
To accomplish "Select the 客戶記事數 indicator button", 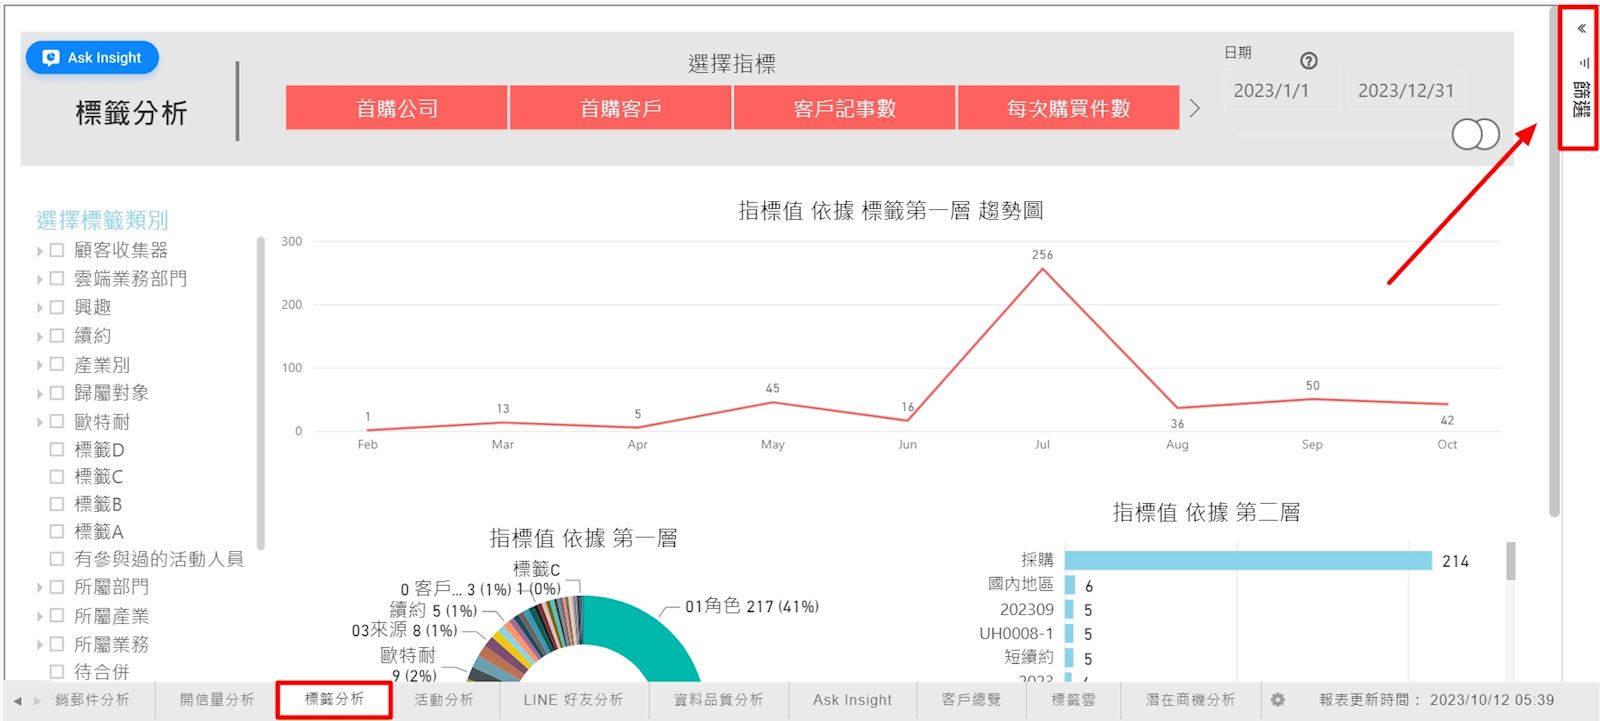I will 844,108.
